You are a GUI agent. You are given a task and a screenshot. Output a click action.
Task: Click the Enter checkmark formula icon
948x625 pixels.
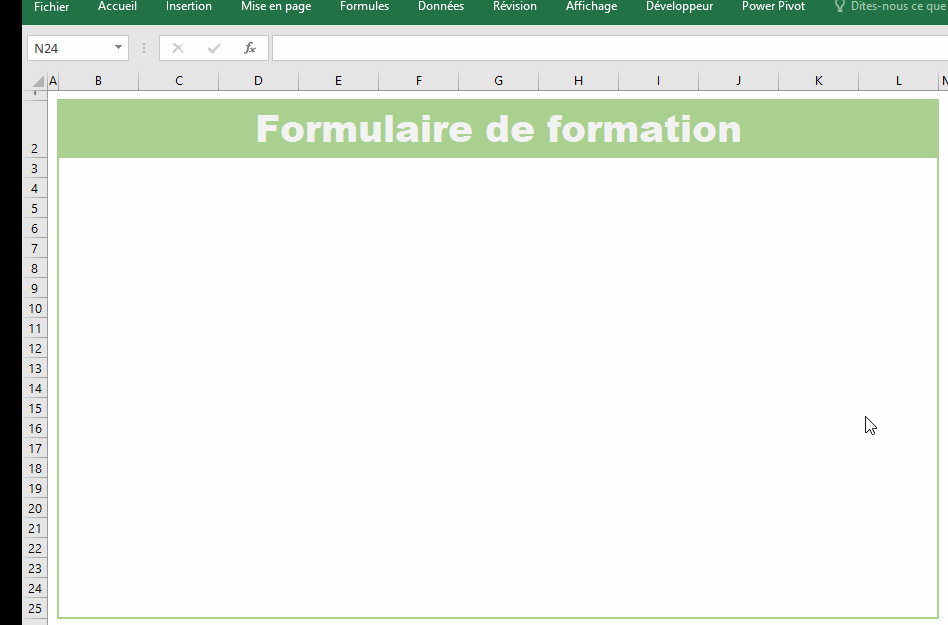point(214,48)
